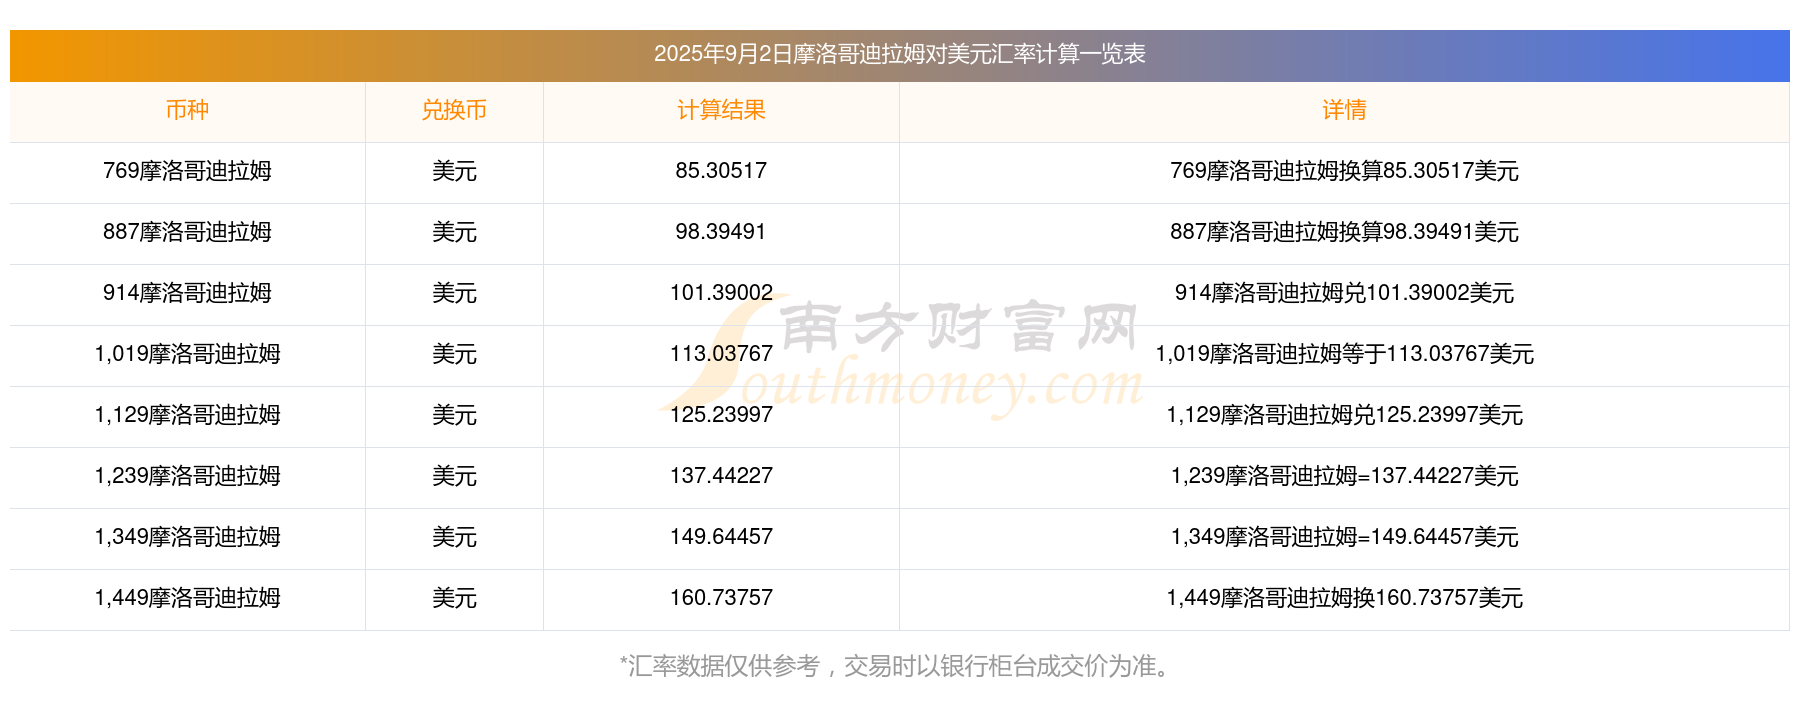Click detail 769摩洛哥迪拉姆换算85.30517美元
The image size is (1800, 720).
pos(1344,171)
